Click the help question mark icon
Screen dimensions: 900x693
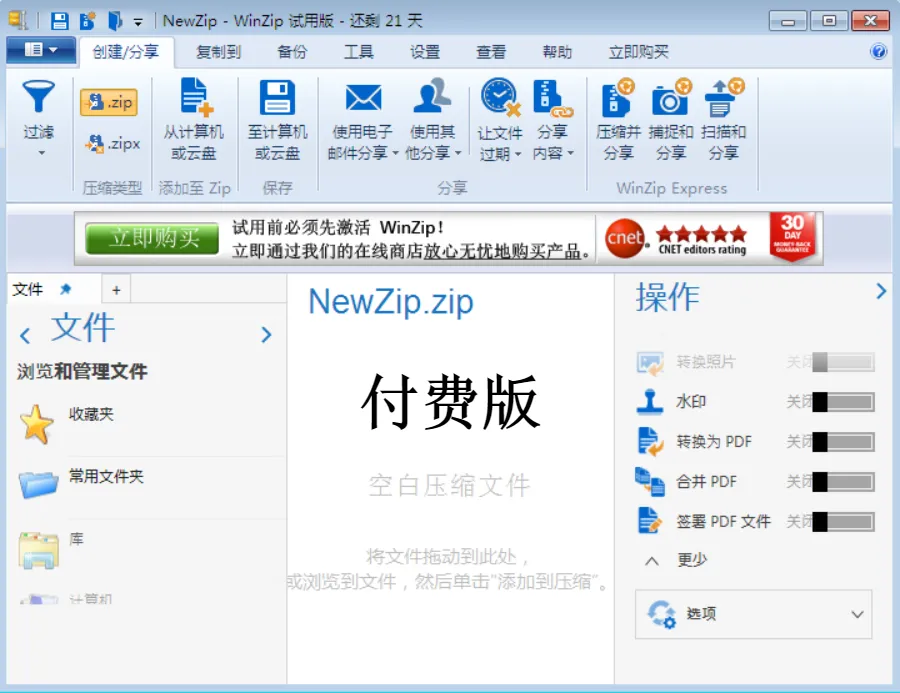click(878, 52)
